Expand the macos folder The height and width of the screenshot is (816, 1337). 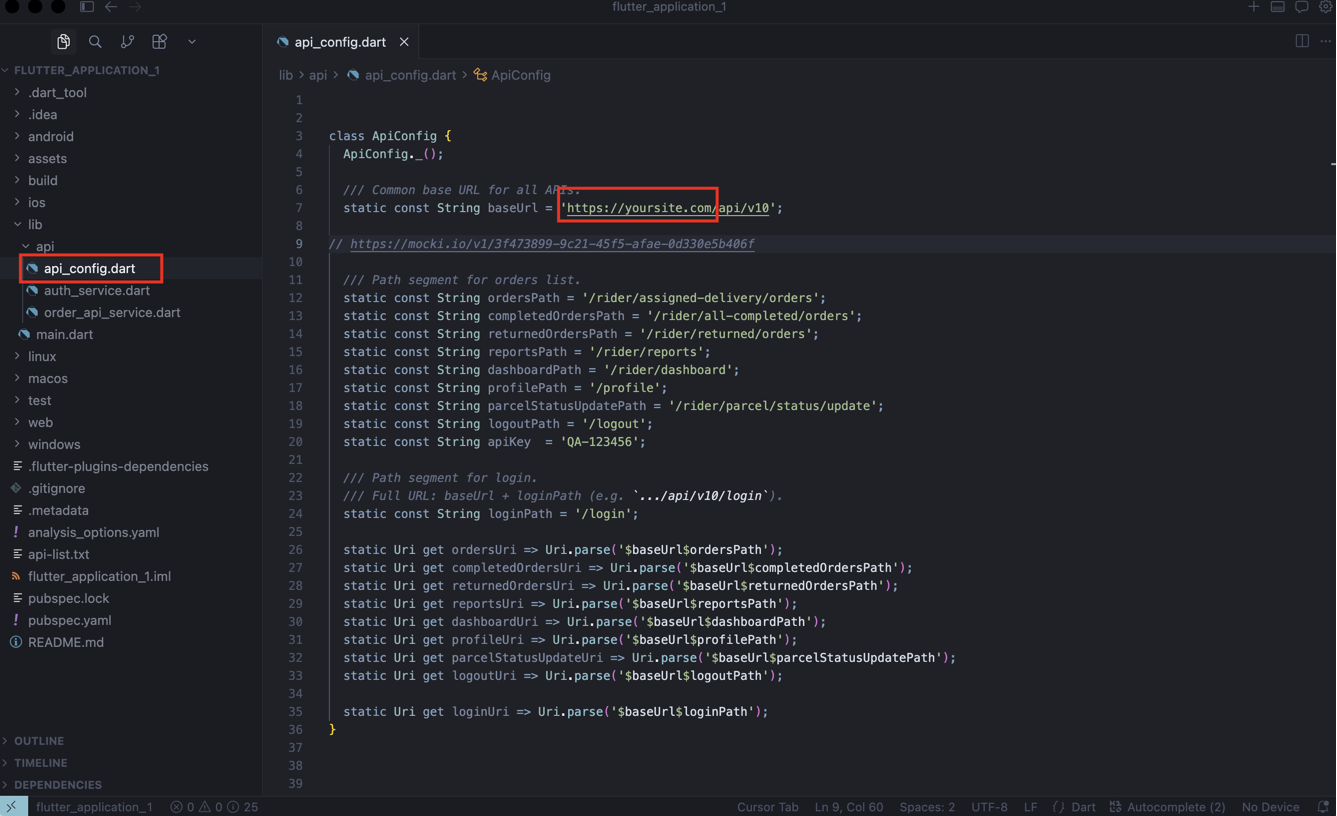(x=47, y=378)
